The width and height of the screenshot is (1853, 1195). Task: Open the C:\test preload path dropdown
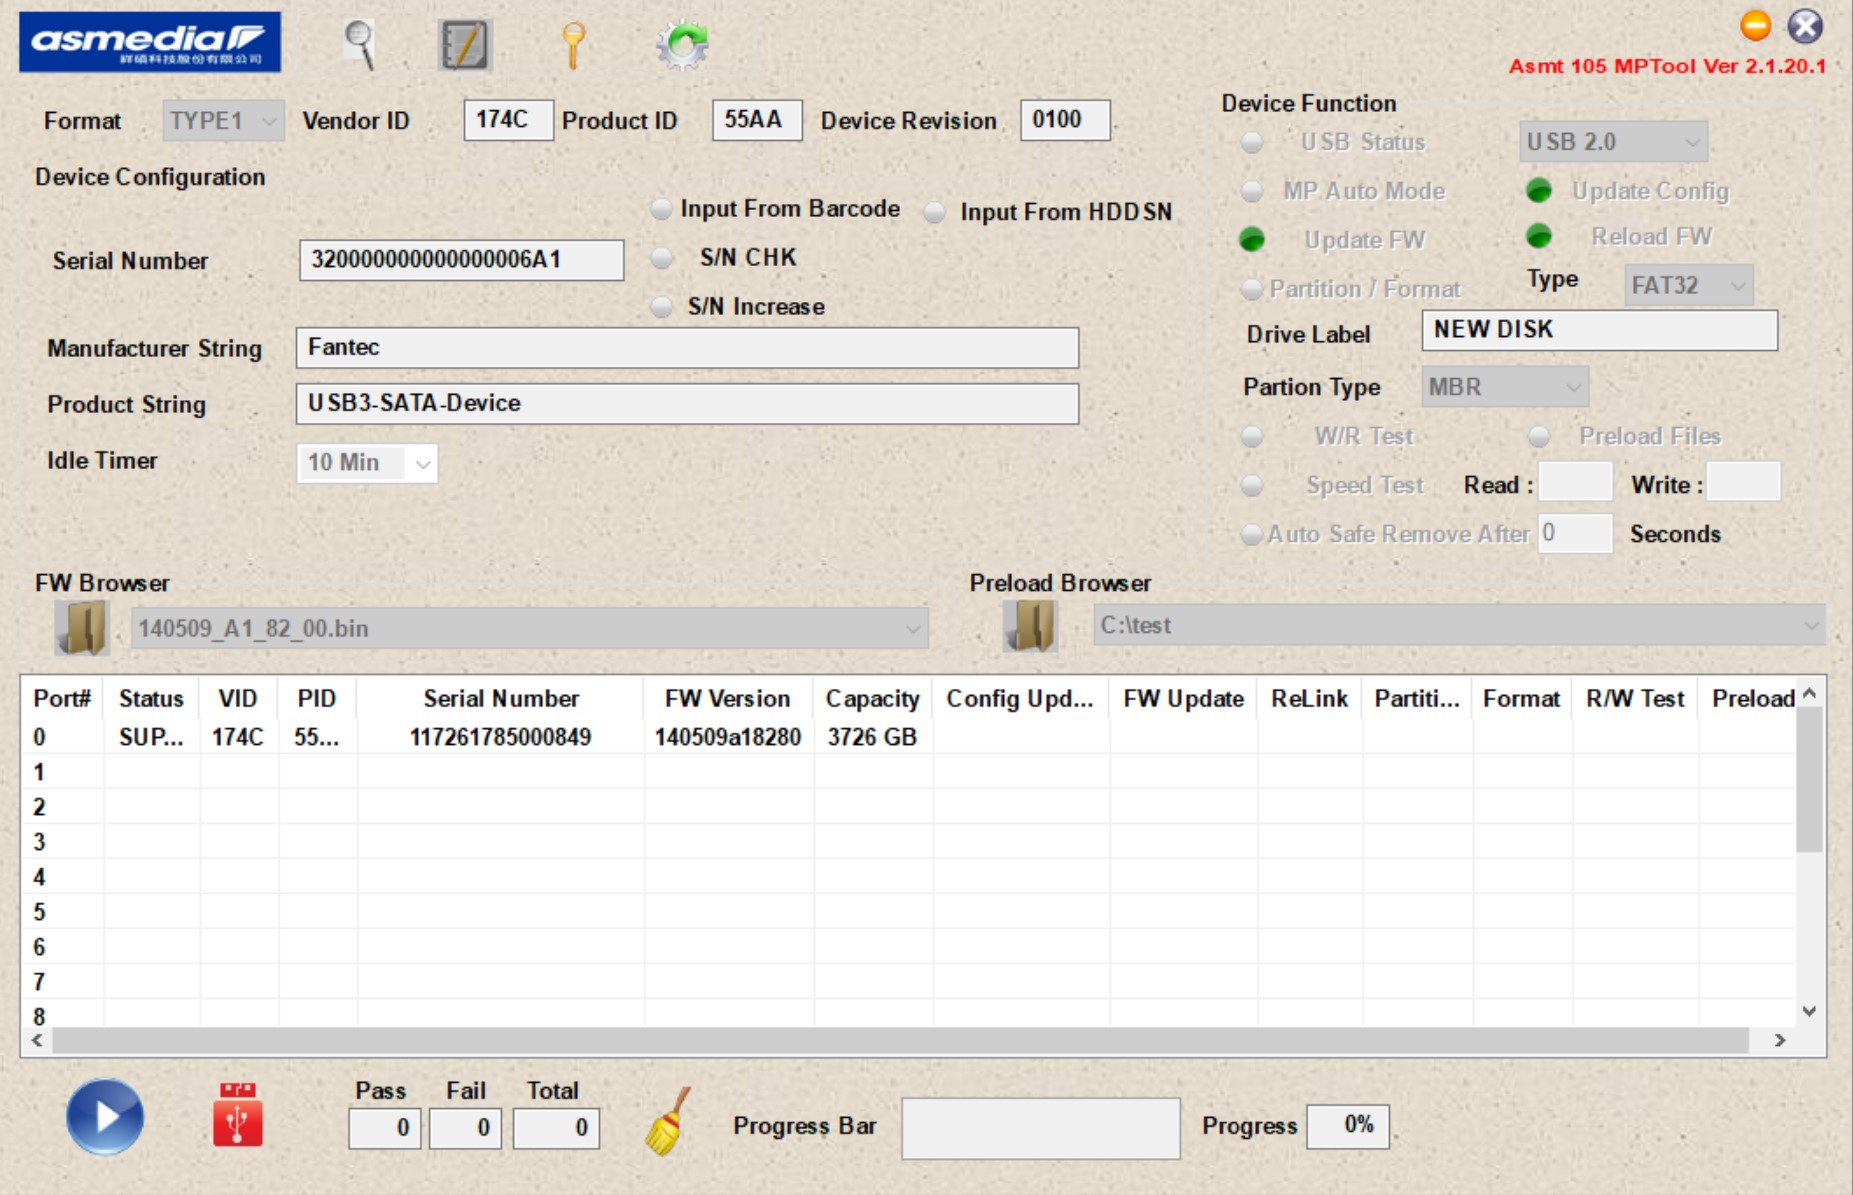point(1810,628)
